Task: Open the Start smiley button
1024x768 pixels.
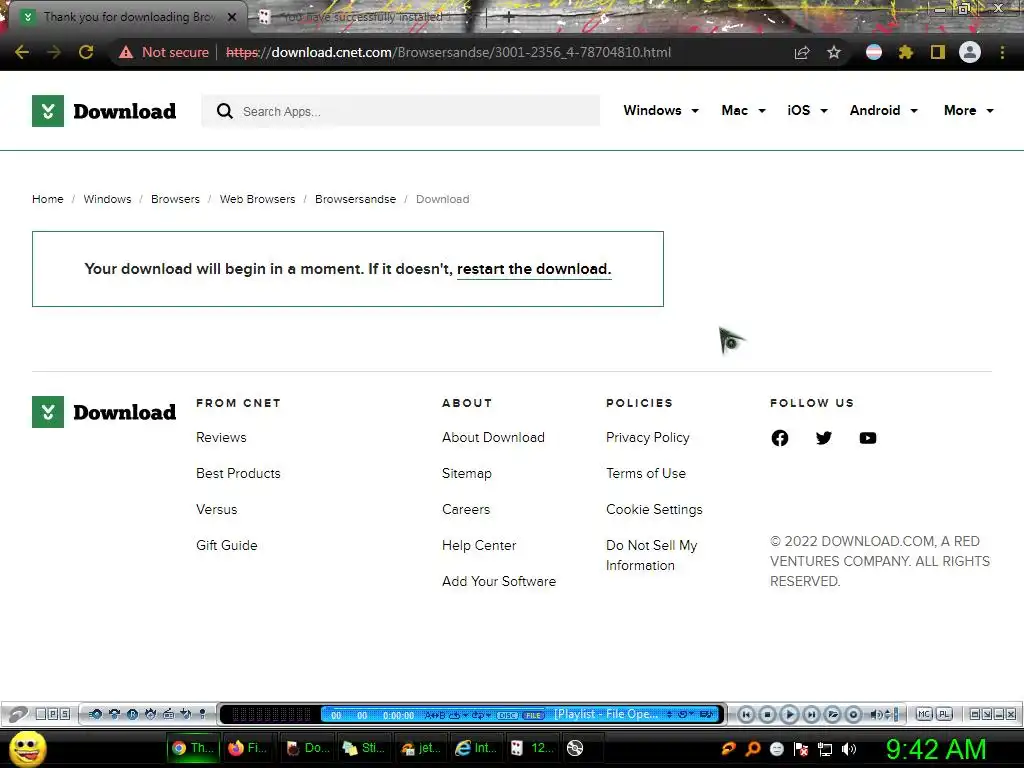Action: 27,748
